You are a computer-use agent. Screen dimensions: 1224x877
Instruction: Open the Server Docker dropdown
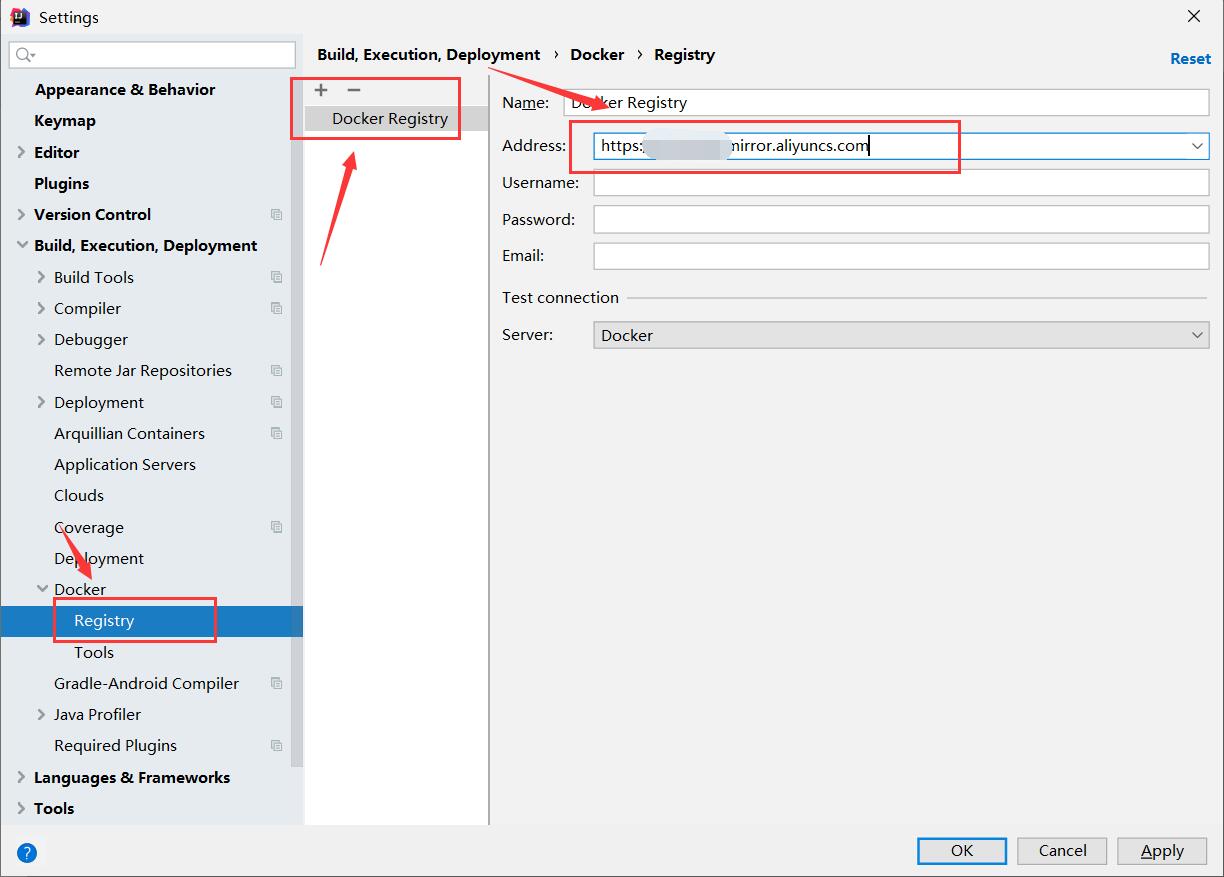pos(901,335)
